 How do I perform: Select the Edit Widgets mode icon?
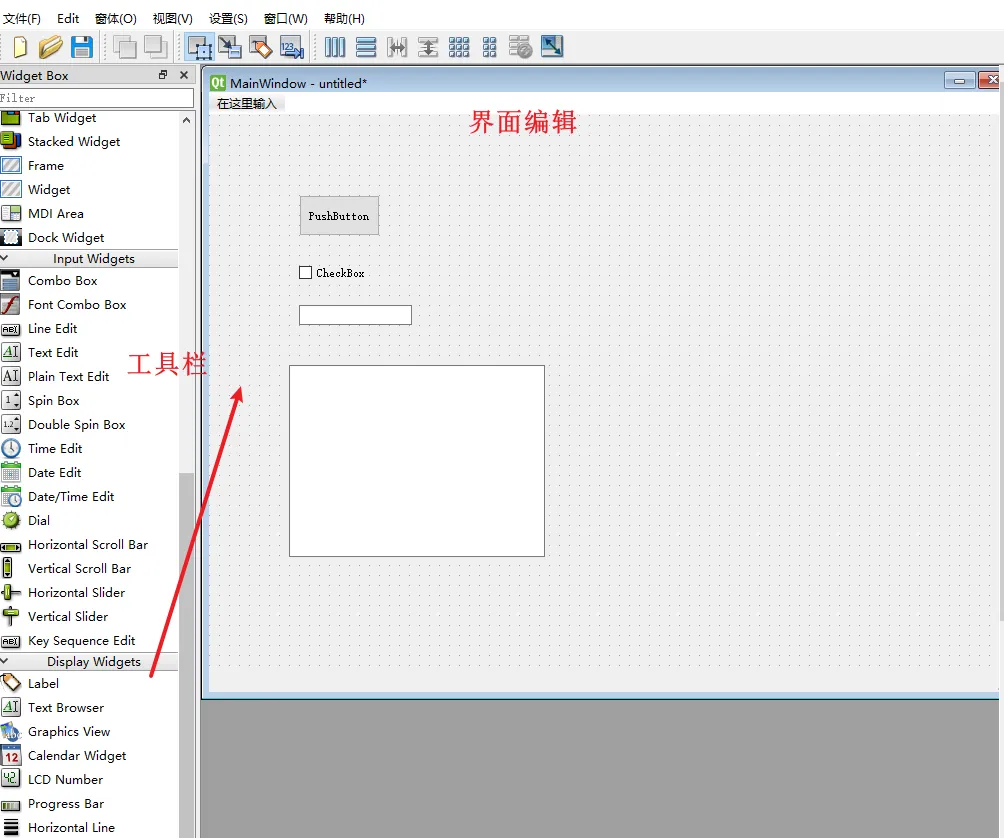click(199, 47)
